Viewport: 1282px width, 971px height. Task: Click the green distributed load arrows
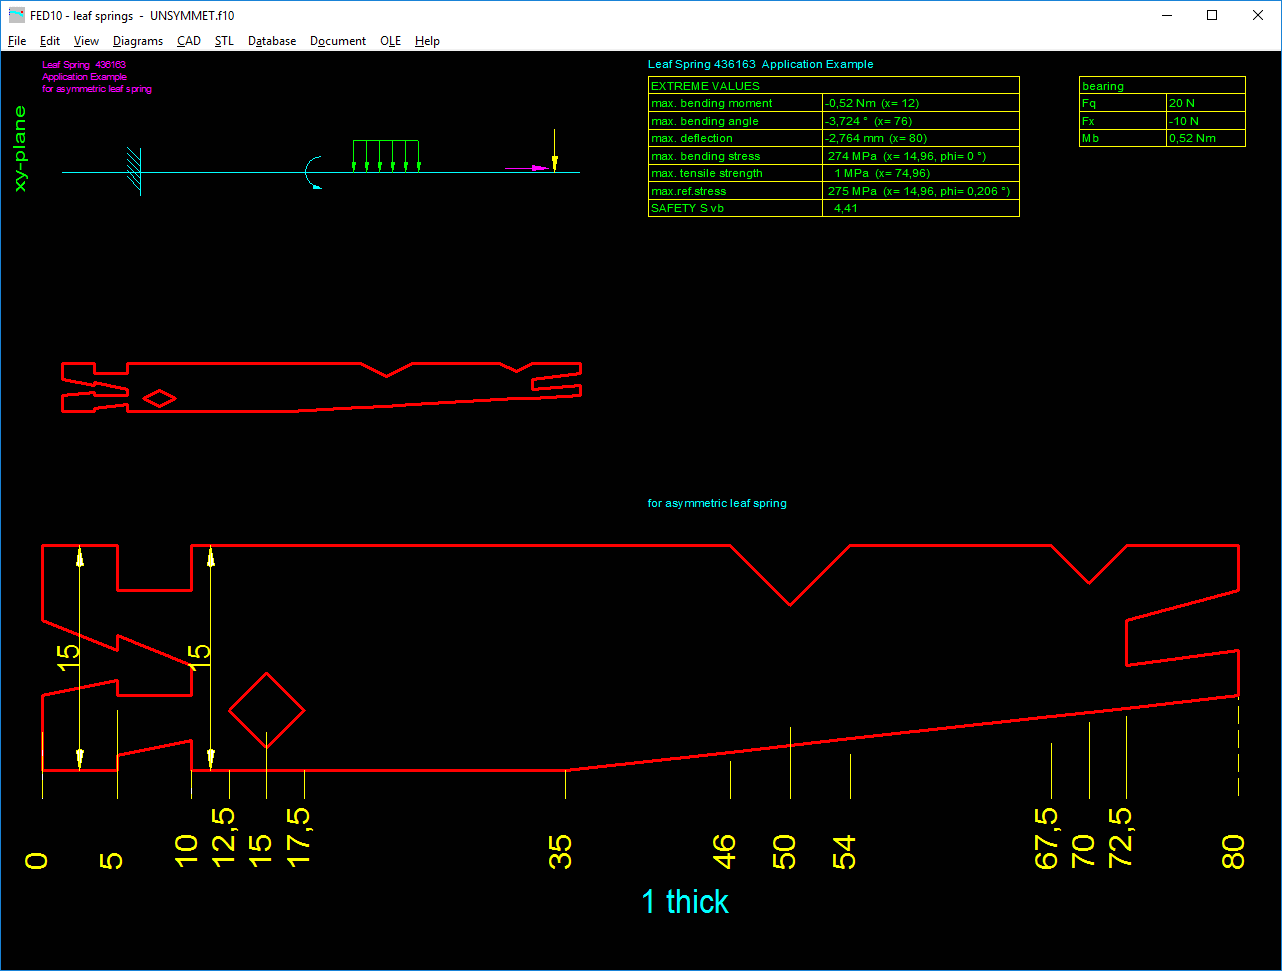(x=386, y=155)
